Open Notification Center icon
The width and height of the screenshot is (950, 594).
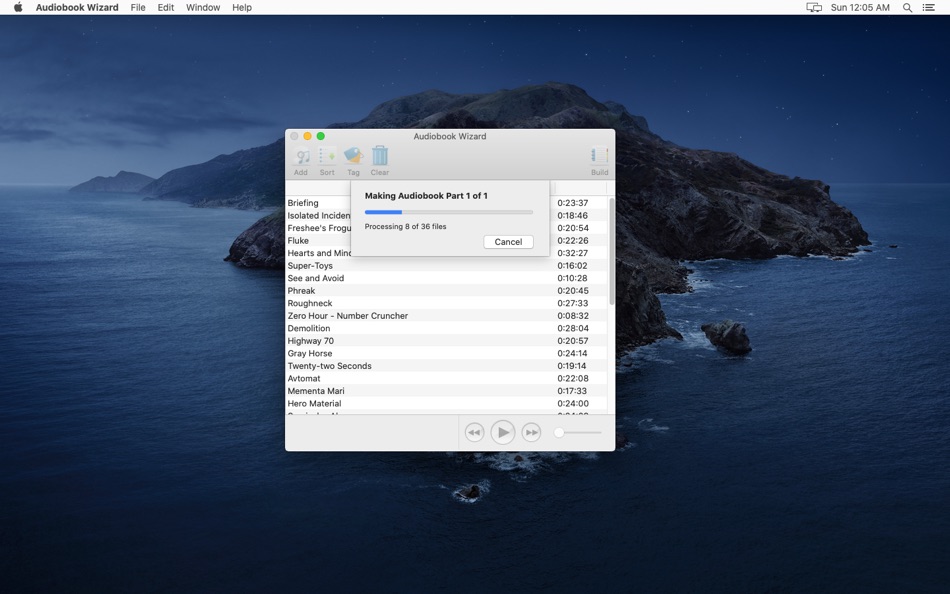pyautogui.click(x=928, y=7)
